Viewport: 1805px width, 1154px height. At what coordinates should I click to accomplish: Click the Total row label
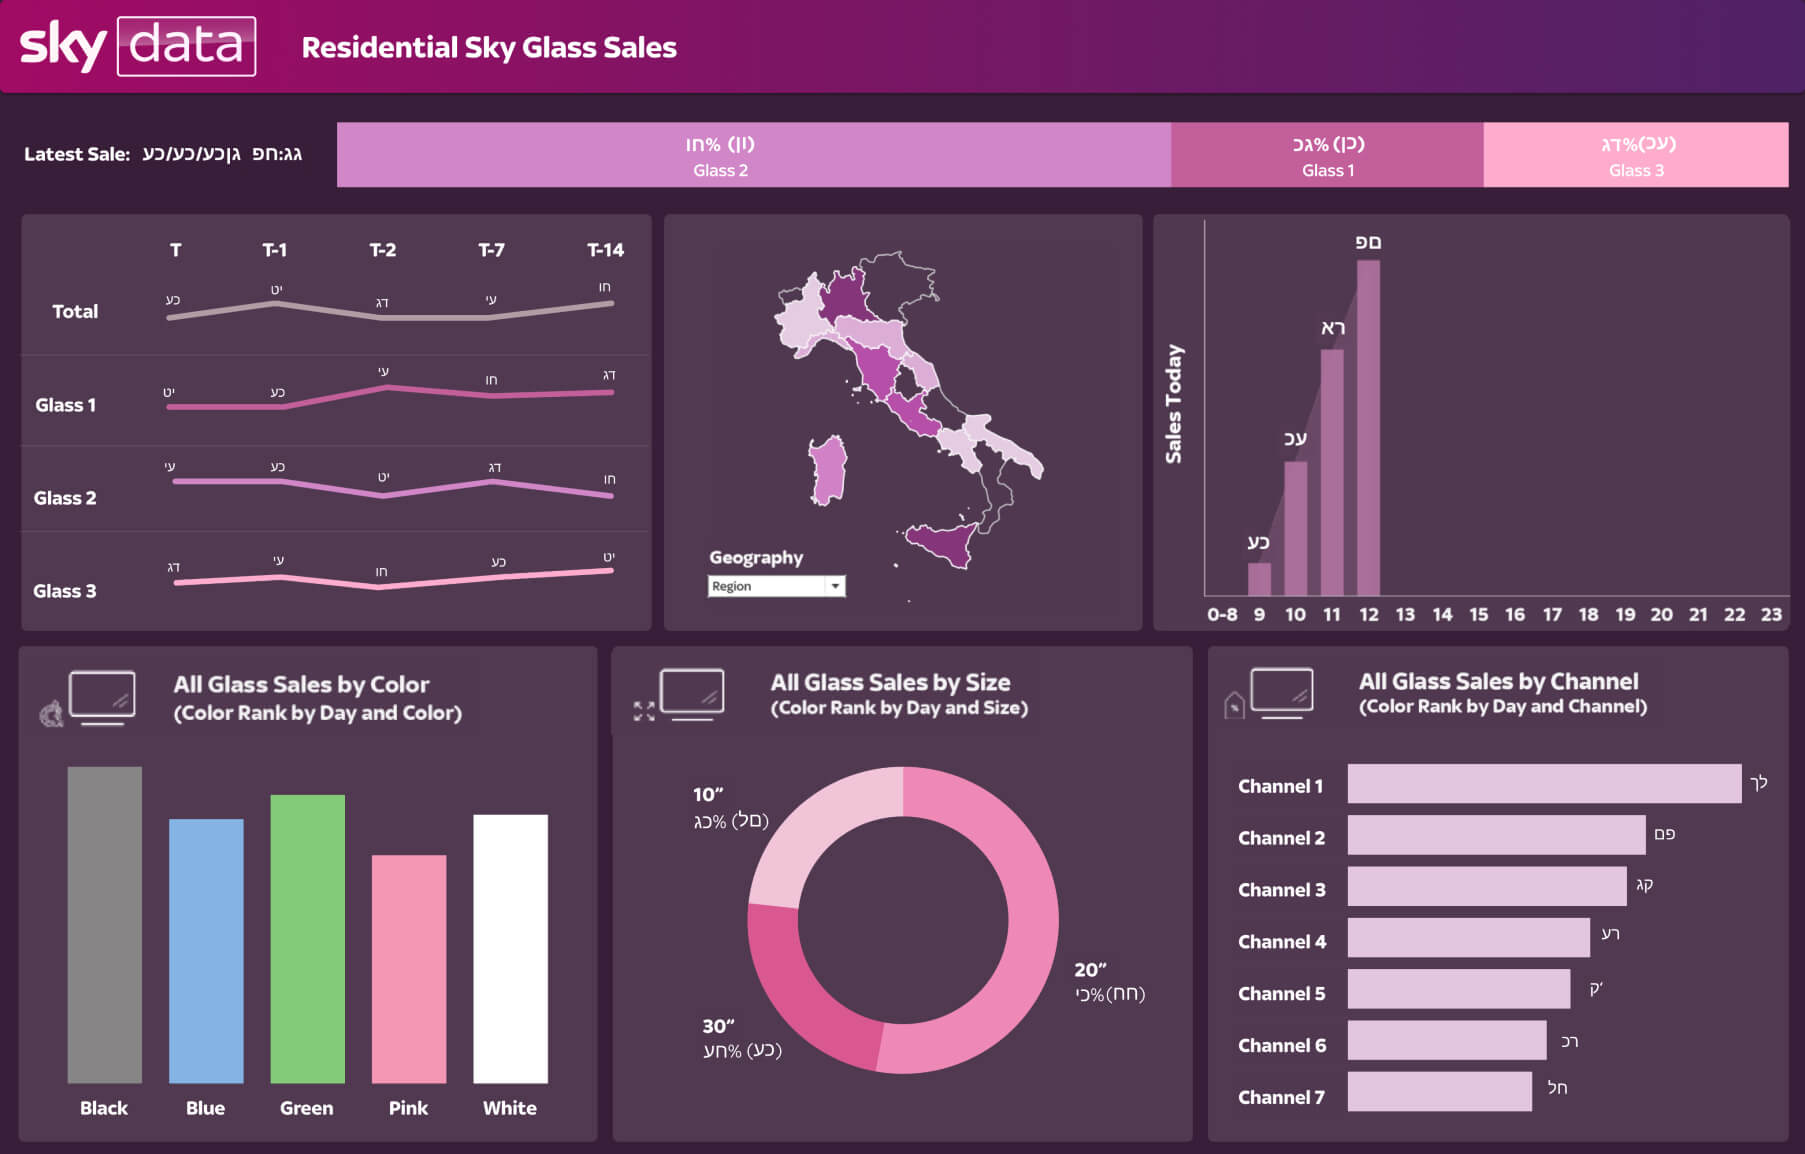75,311
